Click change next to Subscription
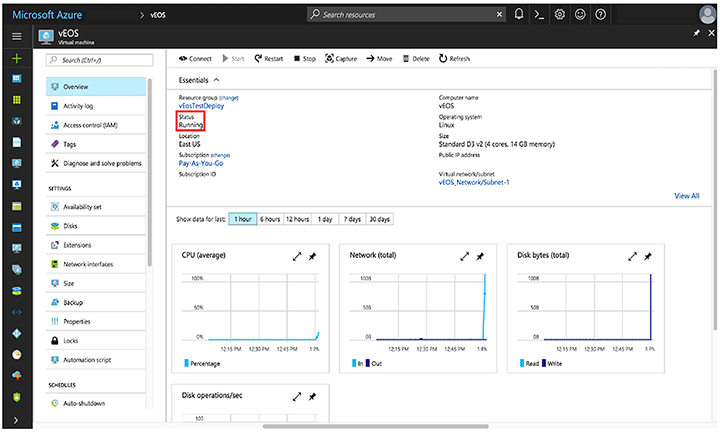 coord(220,155)
